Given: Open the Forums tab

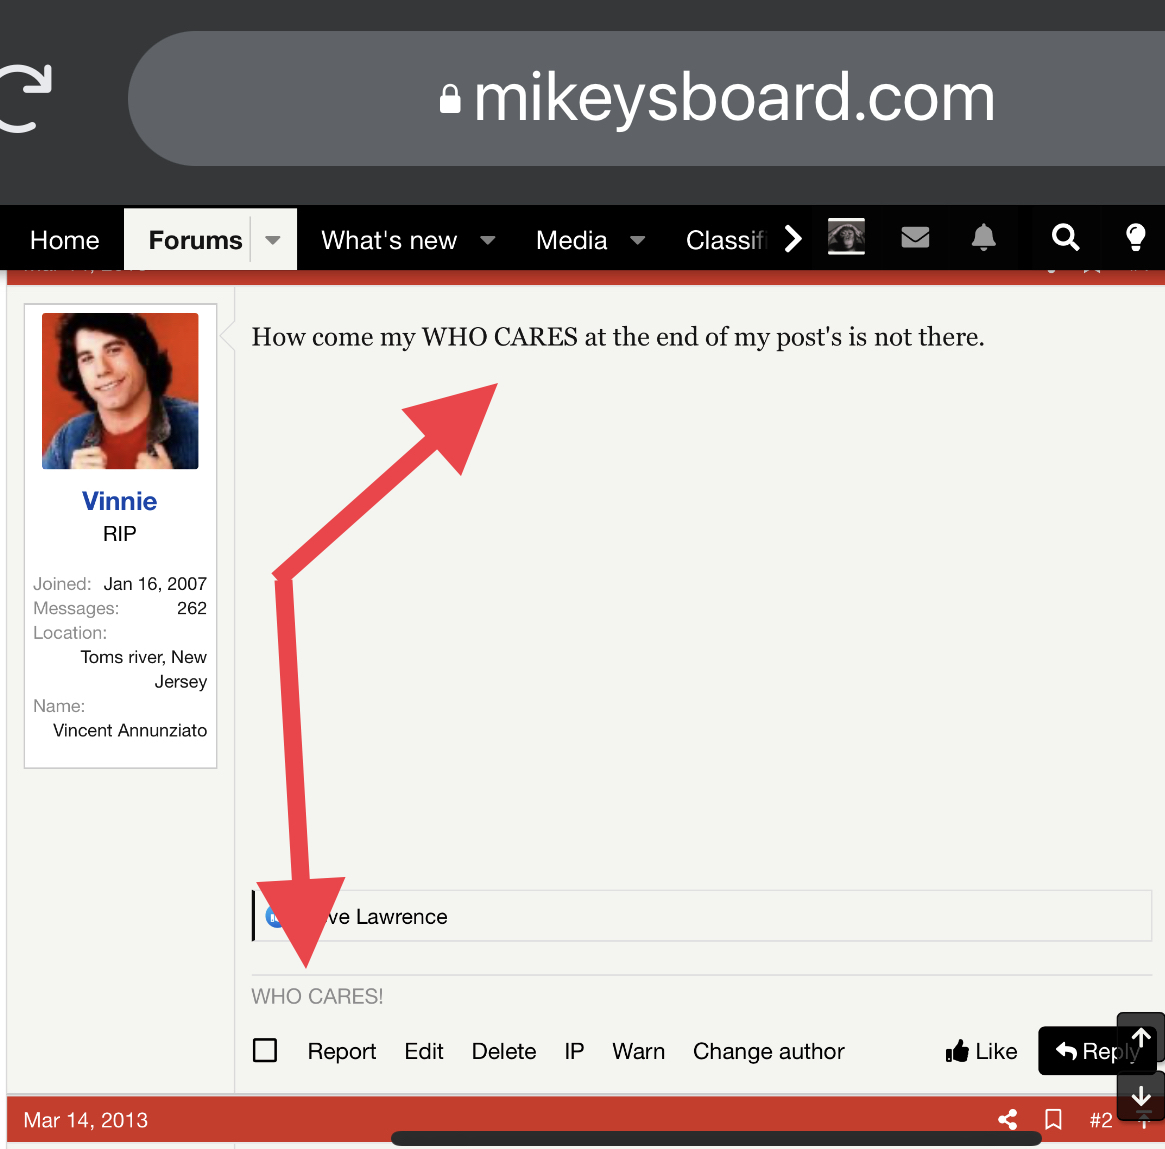Looking at the screenshot, I should click(x=195, y=240).
